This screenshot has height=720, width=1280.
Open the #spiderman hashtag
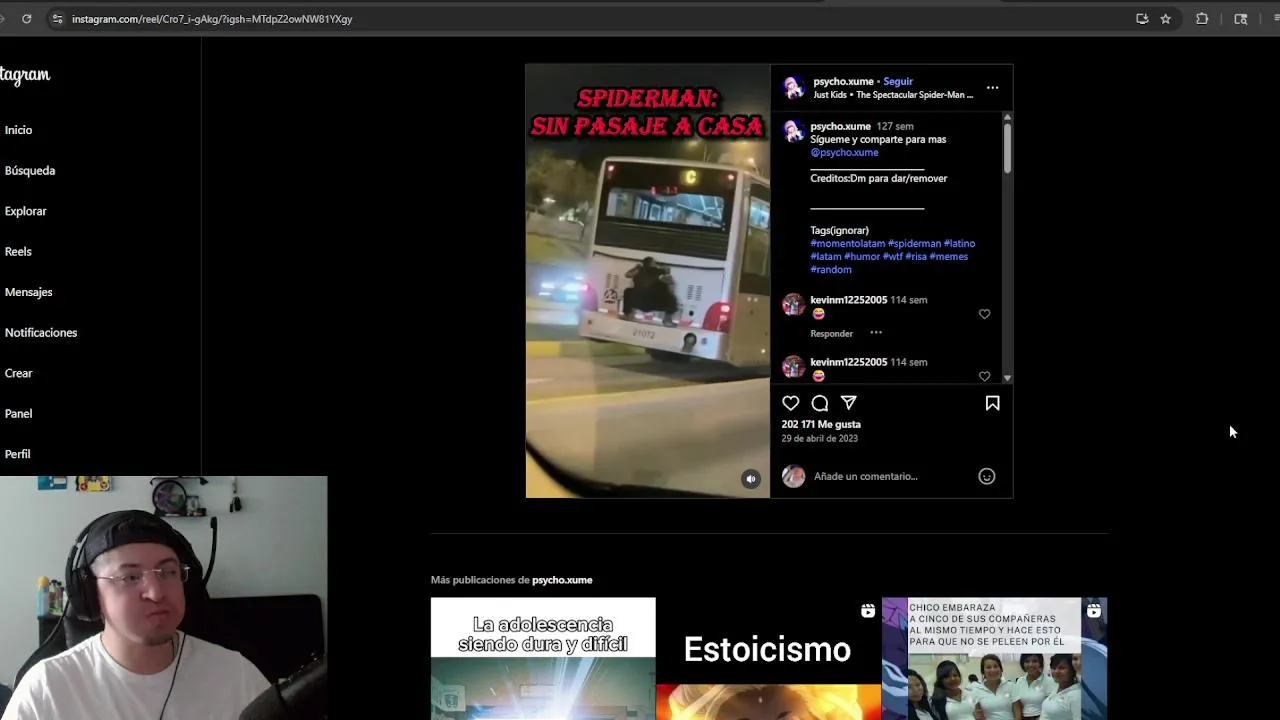coord(914,243)
